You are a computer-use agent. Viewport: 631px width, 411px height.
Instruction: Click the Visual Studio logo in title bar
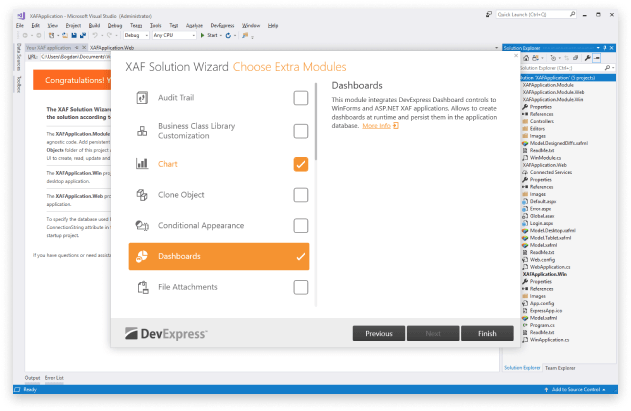tap(21, 16)
